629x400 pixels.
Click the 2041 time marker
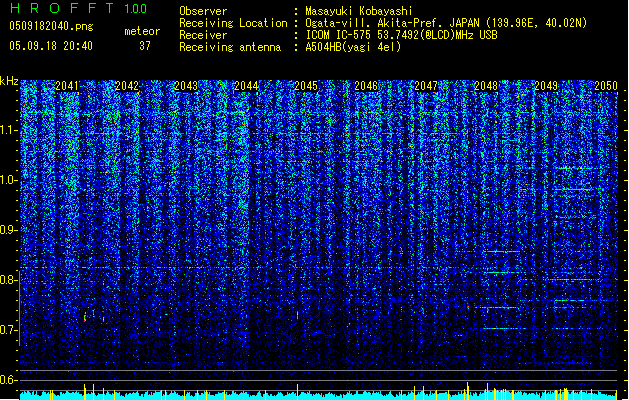pos(67,86)
